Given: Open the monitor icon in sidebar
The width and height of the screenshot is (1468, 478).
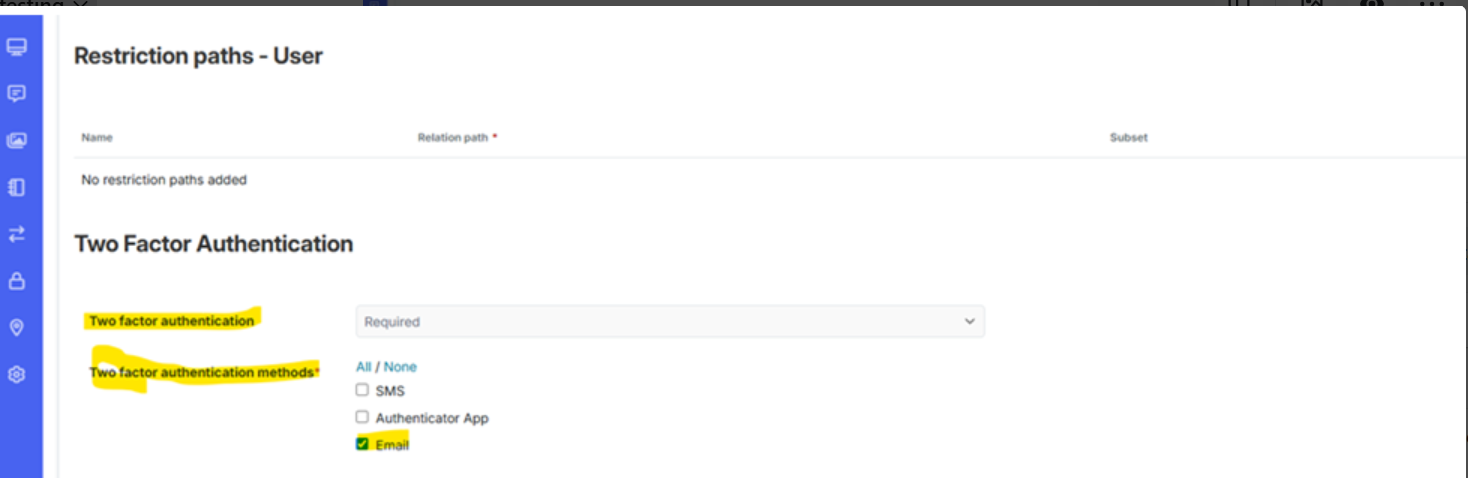Looking at the screenshot, I should [17, 47].
